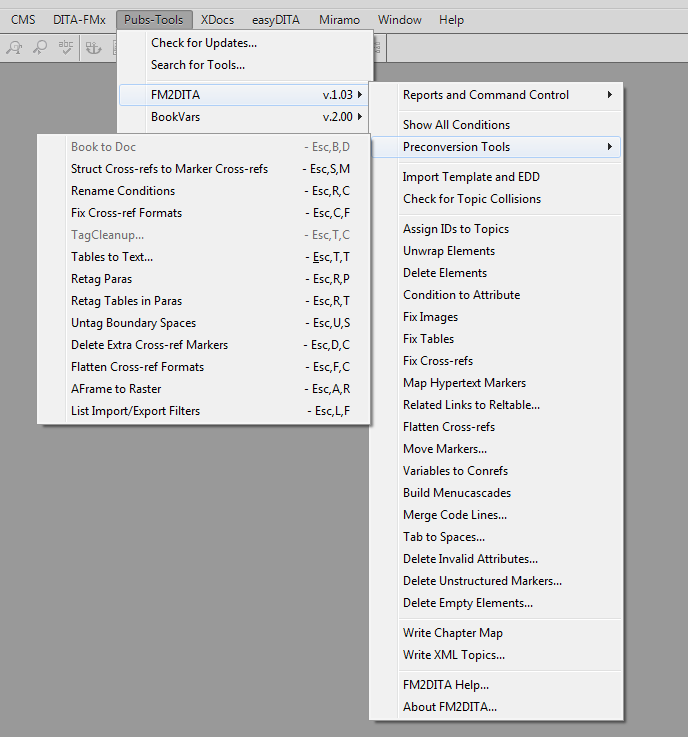Open the Miramo menu
This screenshot has width=688, height=737.
pos(339,20)
